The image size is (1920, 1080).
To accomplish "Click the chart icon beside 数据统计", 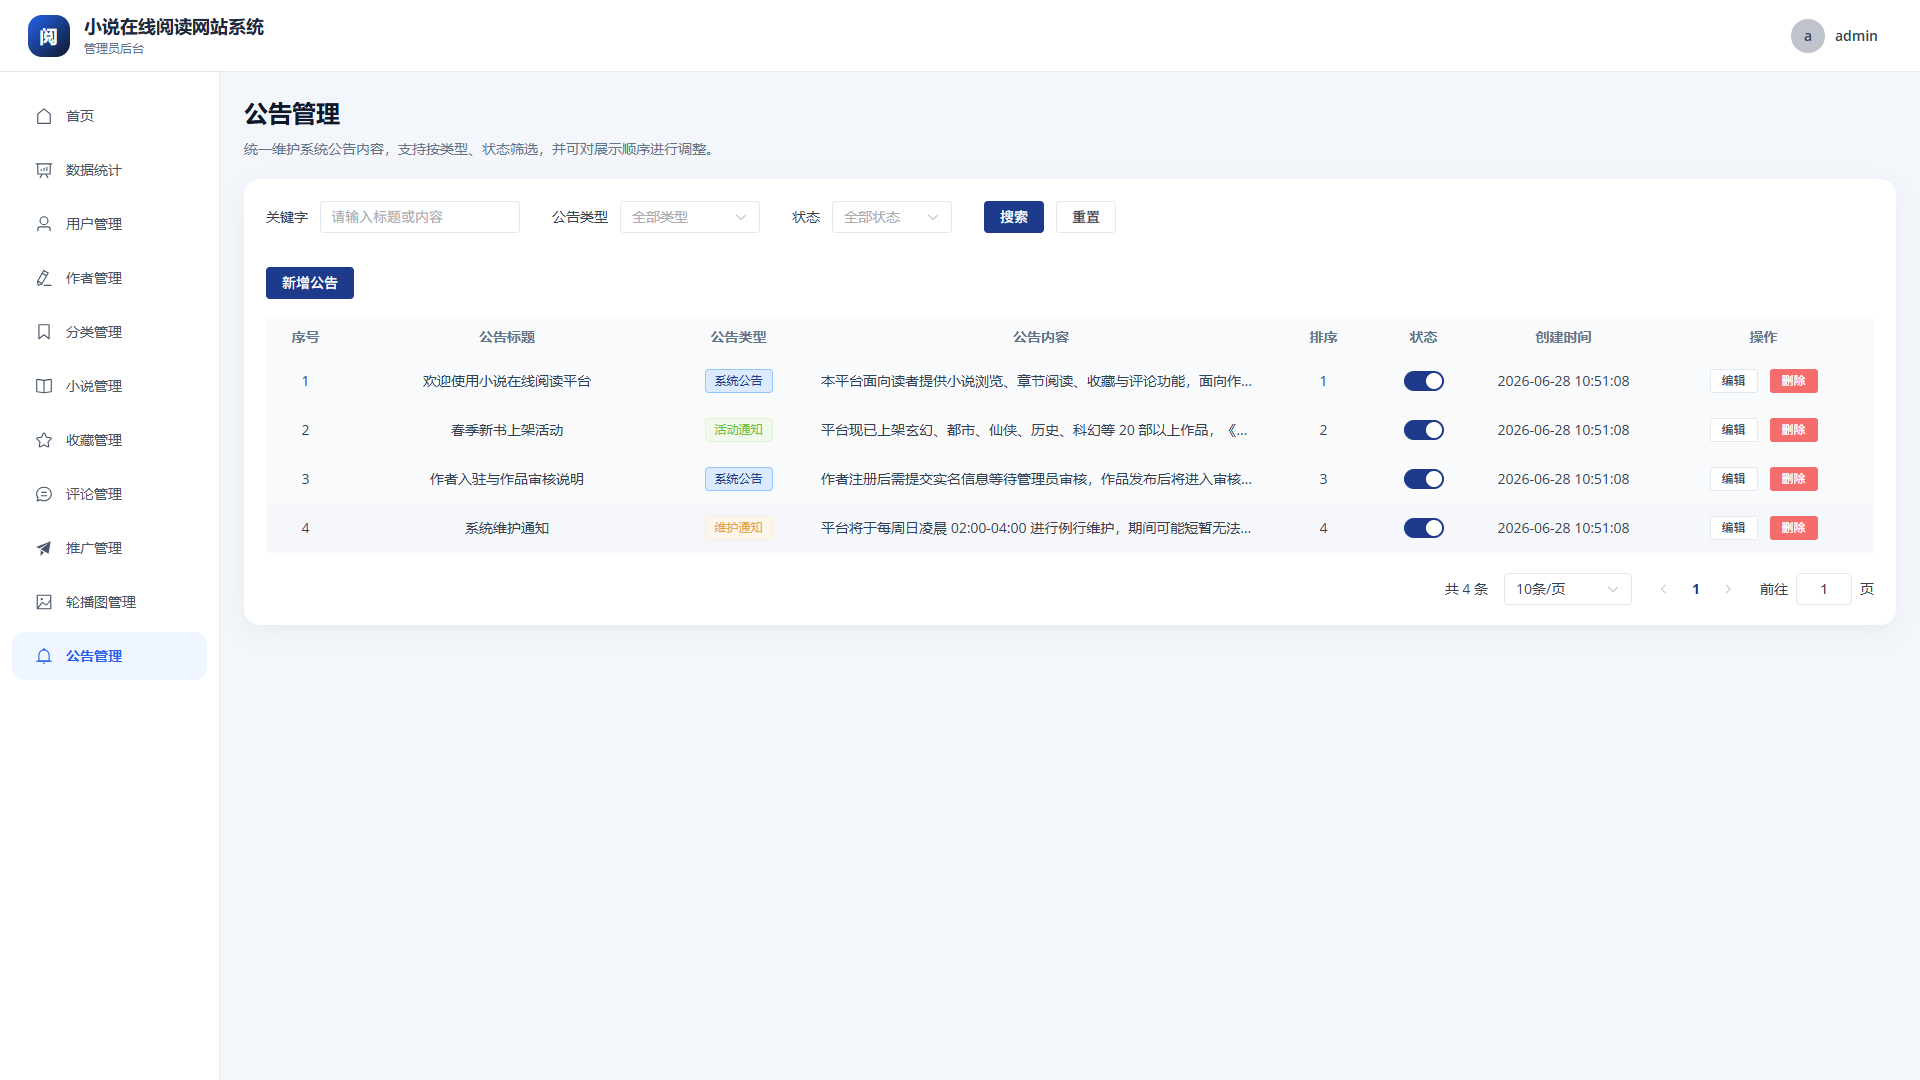I will tap(44, 170).
